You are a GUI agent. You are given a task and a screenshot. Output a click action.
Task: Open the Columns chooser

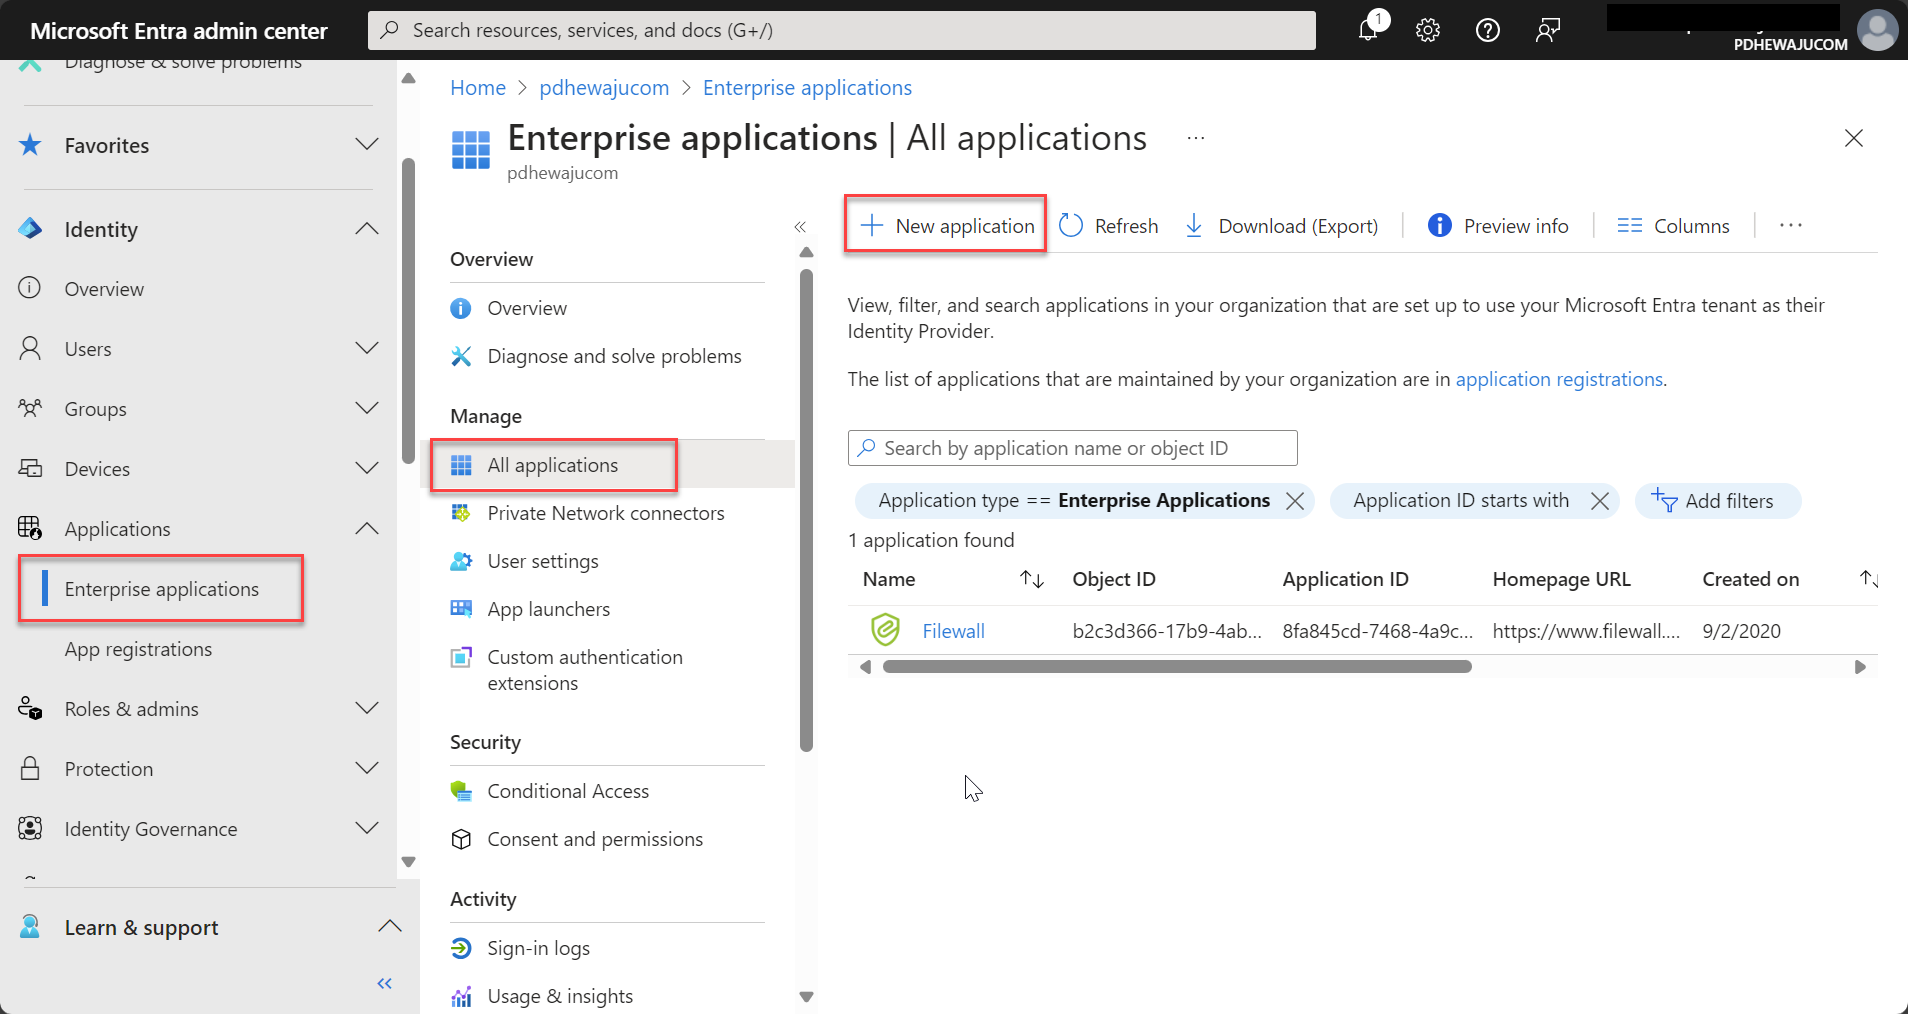(x=1673, y=225)
